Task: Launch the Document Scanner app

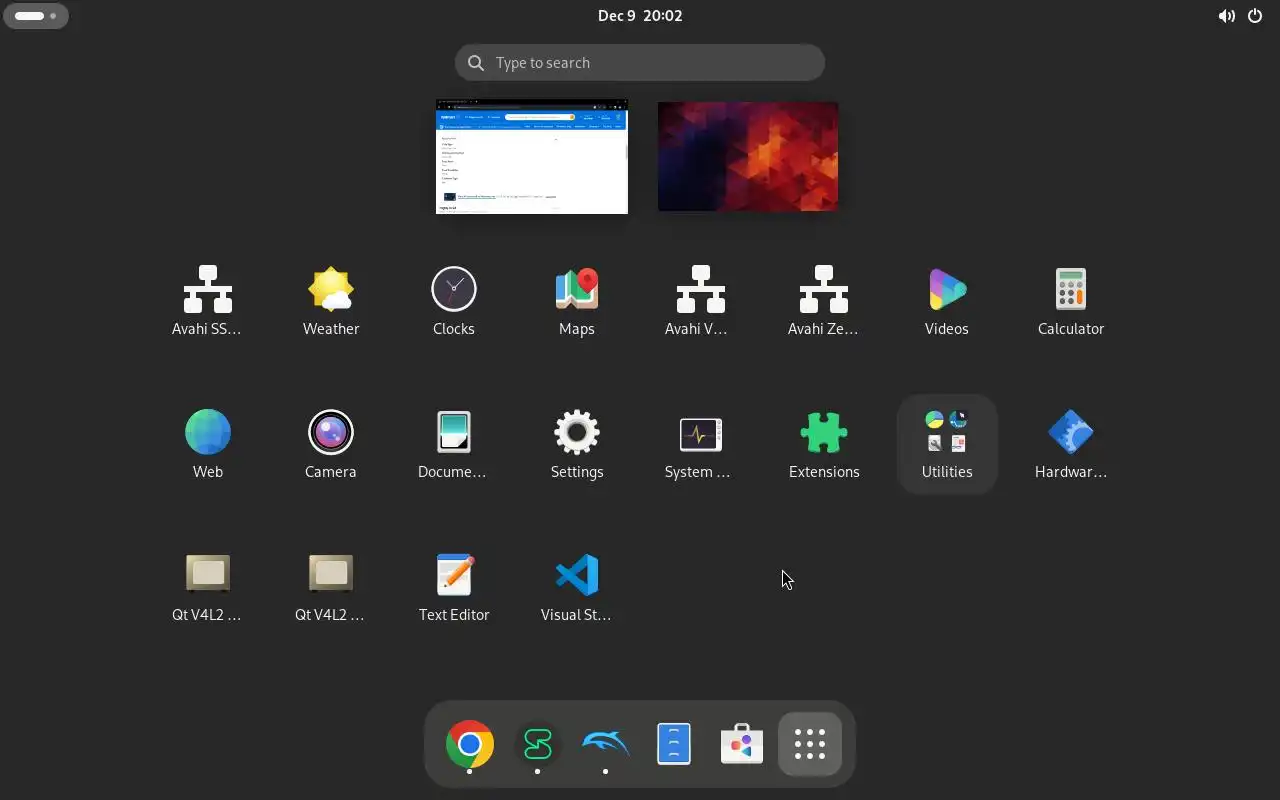Action: coord(454,443)
